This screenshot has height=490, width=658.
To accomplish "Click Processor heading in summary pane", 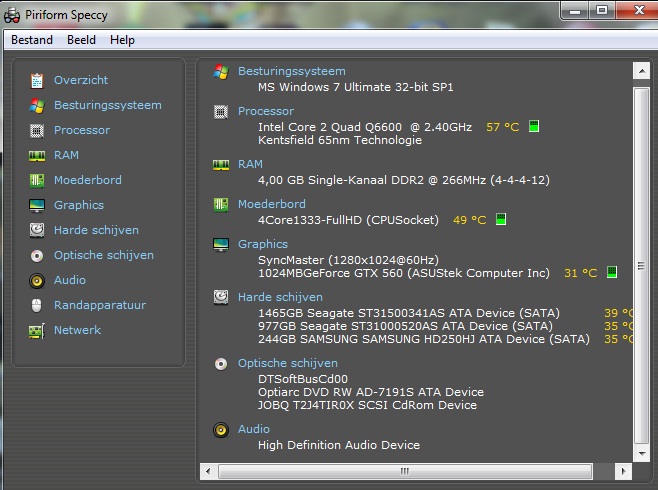I will pyautogui.click(x=266, y=111).
